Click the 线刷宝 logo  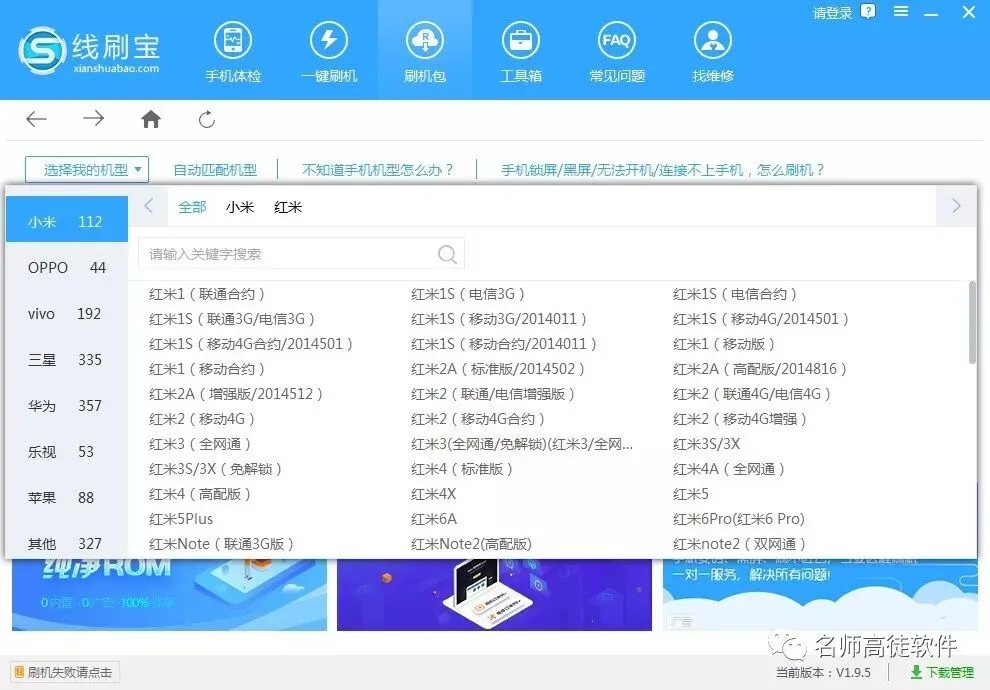89,51
